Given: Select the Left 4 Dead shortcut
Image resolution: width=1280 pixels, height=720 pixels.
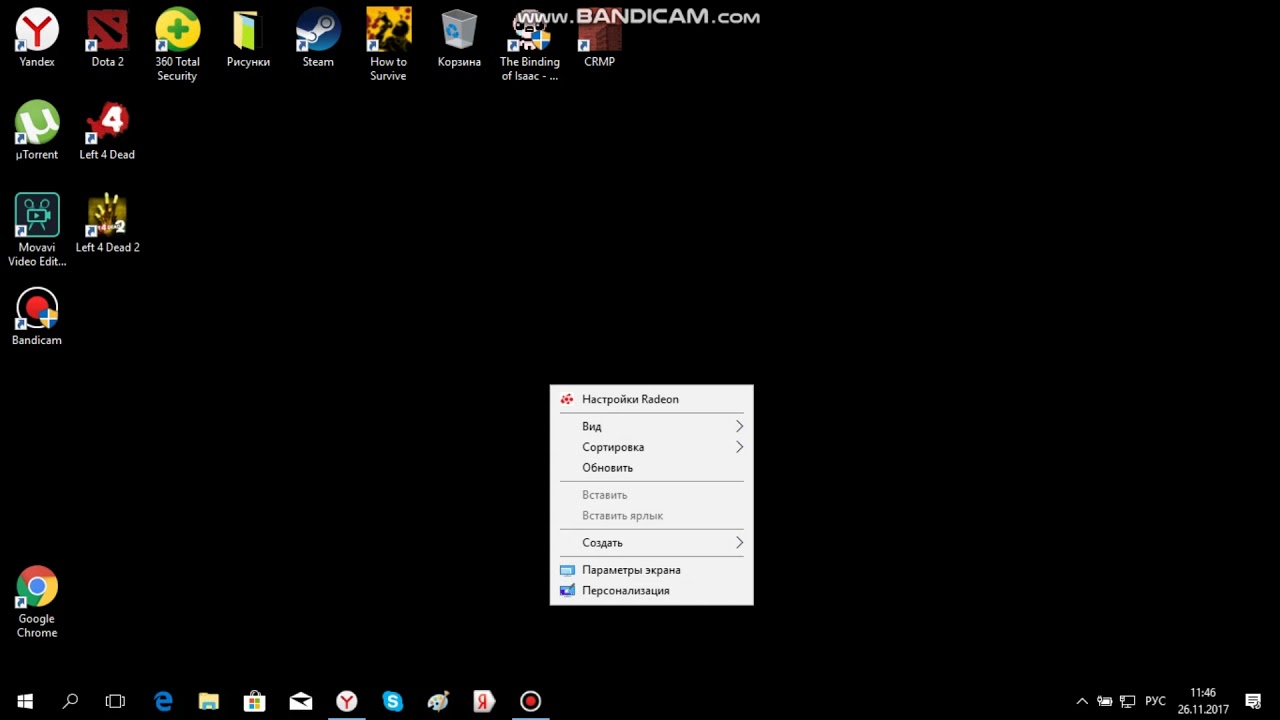Looking at the screenshot, I should [x=107, y=131].
